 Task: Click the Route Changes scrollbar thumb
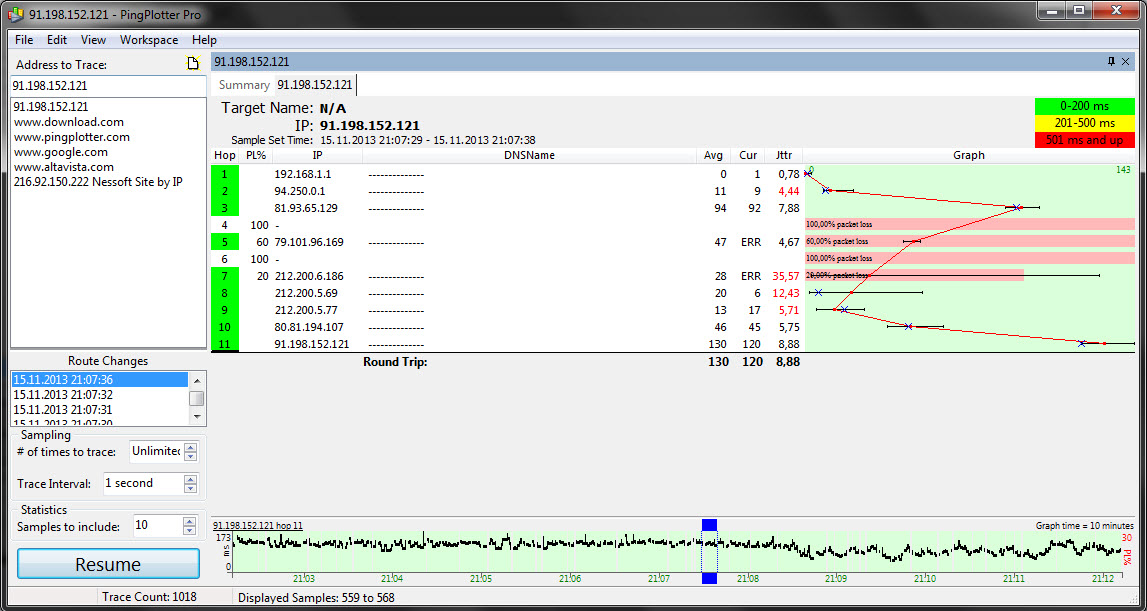196,398
